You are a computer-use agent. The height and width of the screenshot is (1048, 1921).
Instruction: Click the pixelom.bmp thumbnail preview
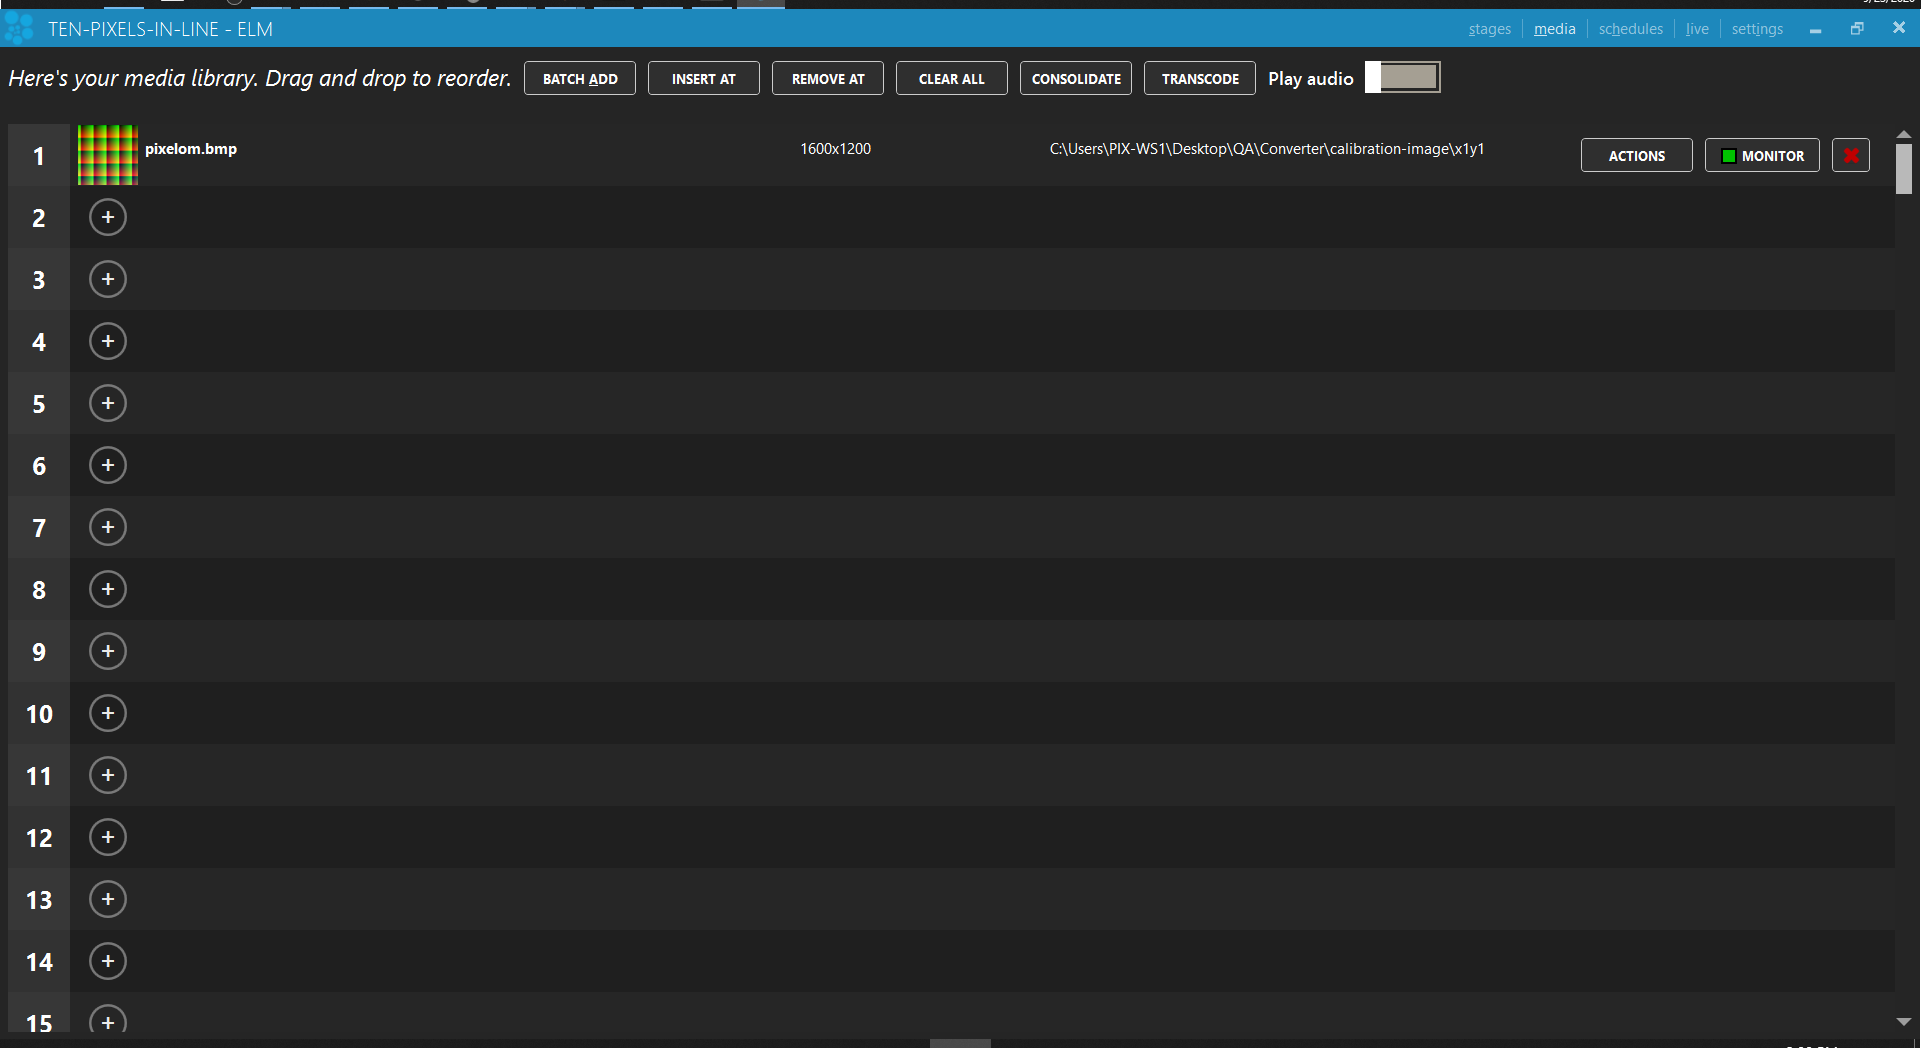pyautogui.click(x=107, y=155)
